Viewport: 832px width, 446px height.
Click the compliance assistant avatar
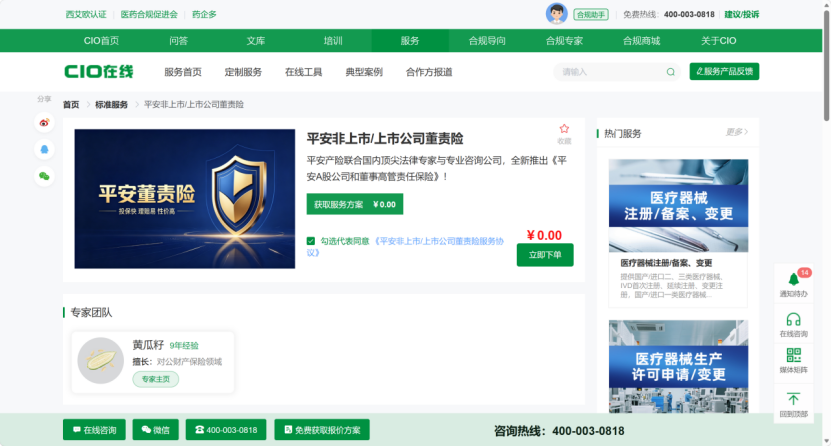[x=557, y=14]
